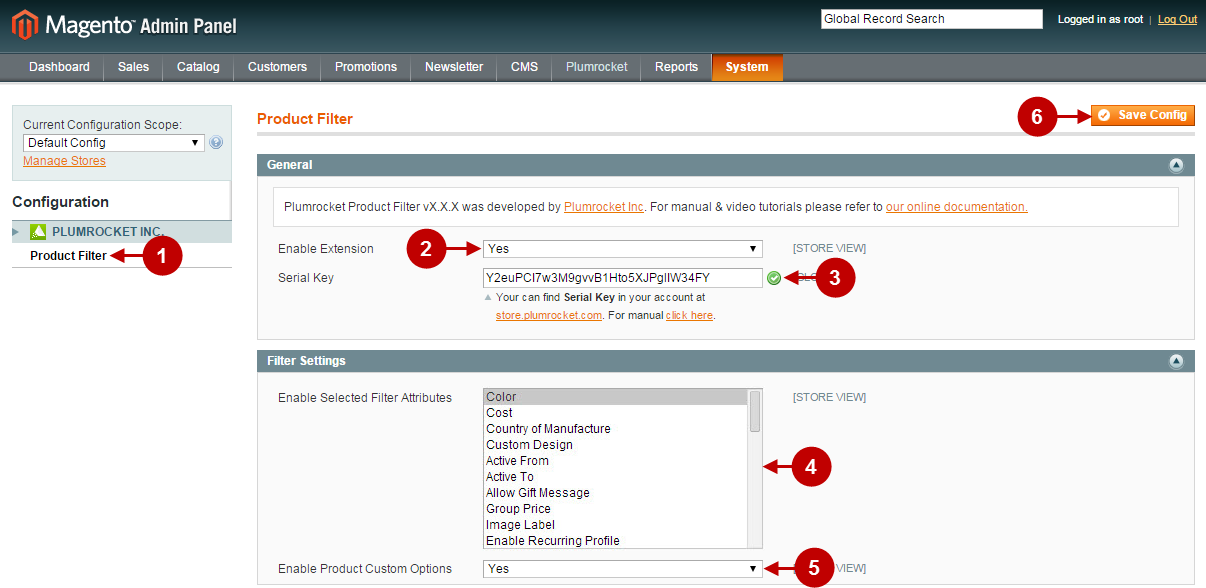Select Active From in the attribute list
Viewport: 1206px width, 588px height.
616,461
